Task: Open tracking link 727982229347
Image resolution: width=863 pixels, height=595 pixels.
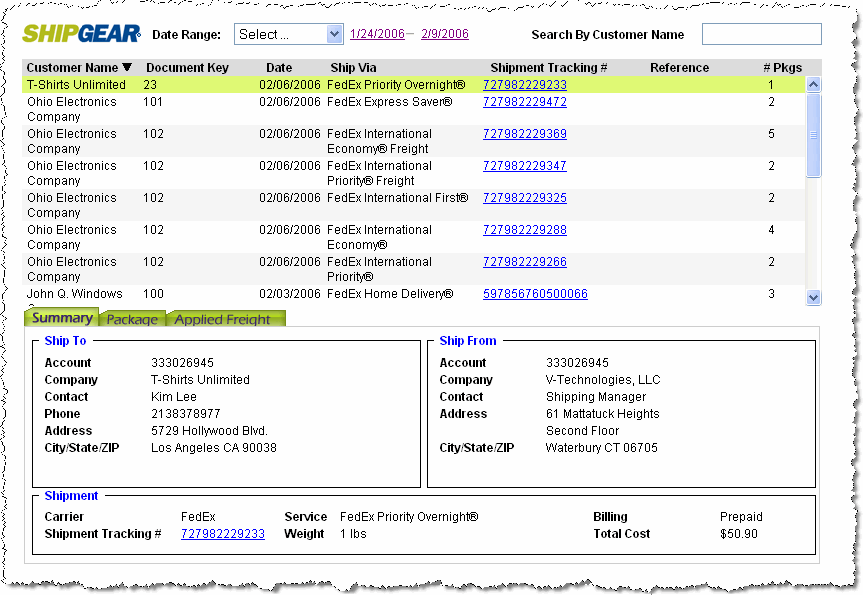Action: (x=525, y=166)
